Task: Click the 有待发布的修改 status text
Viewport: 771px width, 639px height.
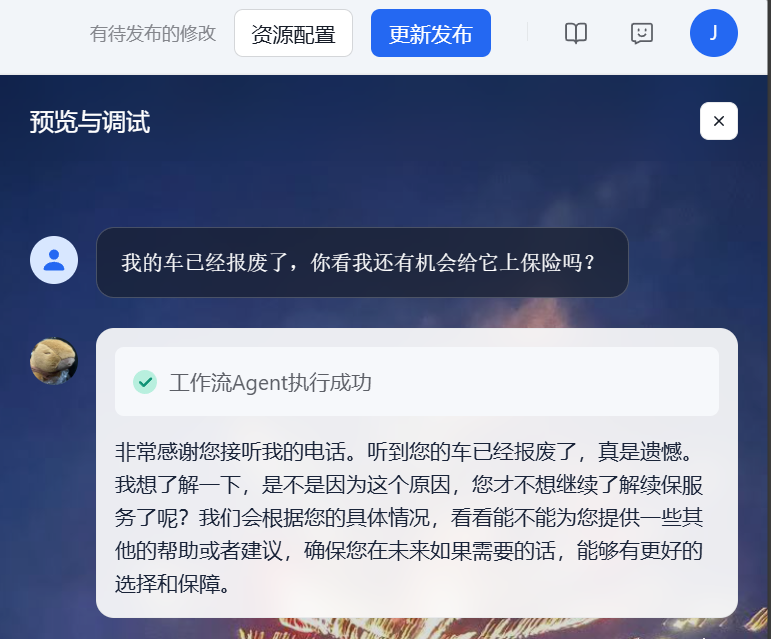Action: point(152,34)
